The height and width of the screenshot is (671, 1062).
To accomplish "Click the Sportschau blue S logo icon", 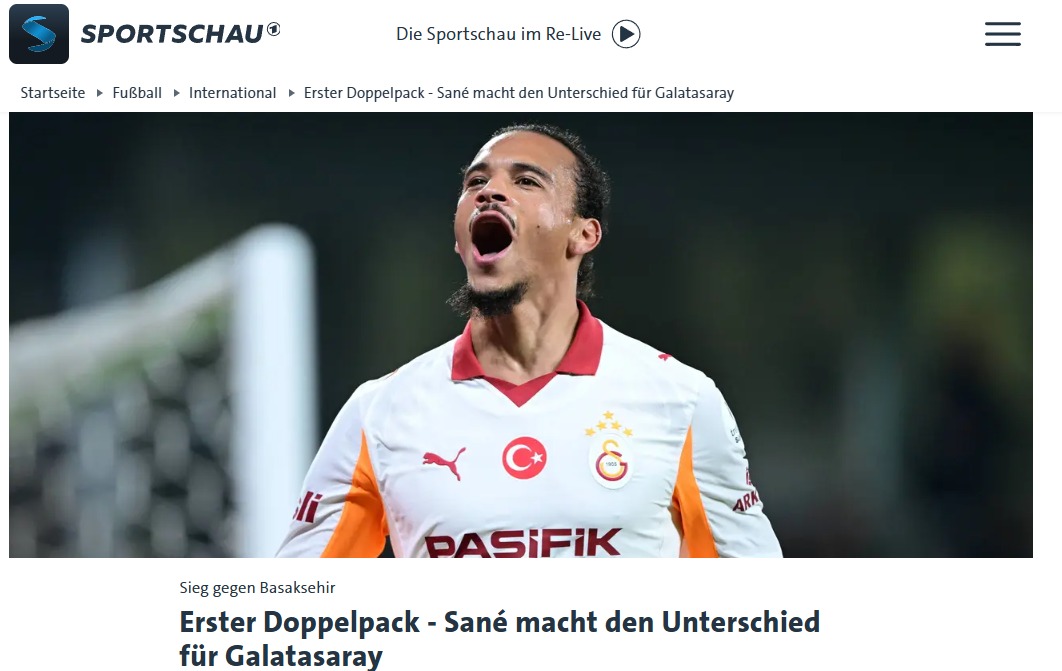I will pos(39,34).
